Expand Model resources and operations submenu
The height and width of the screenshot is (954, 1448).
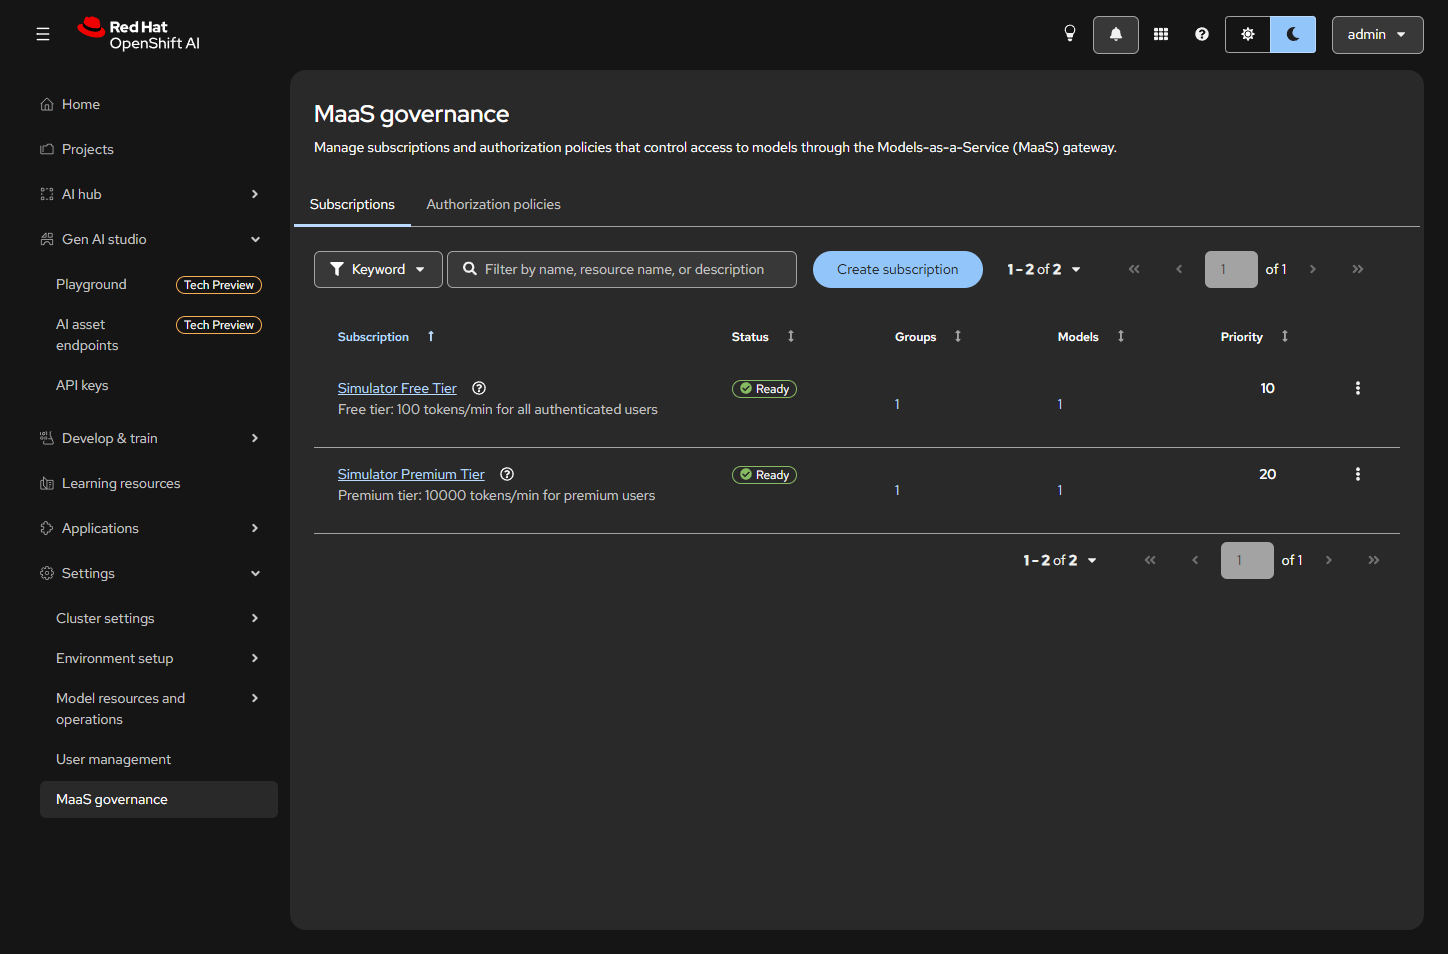[158, 709]
